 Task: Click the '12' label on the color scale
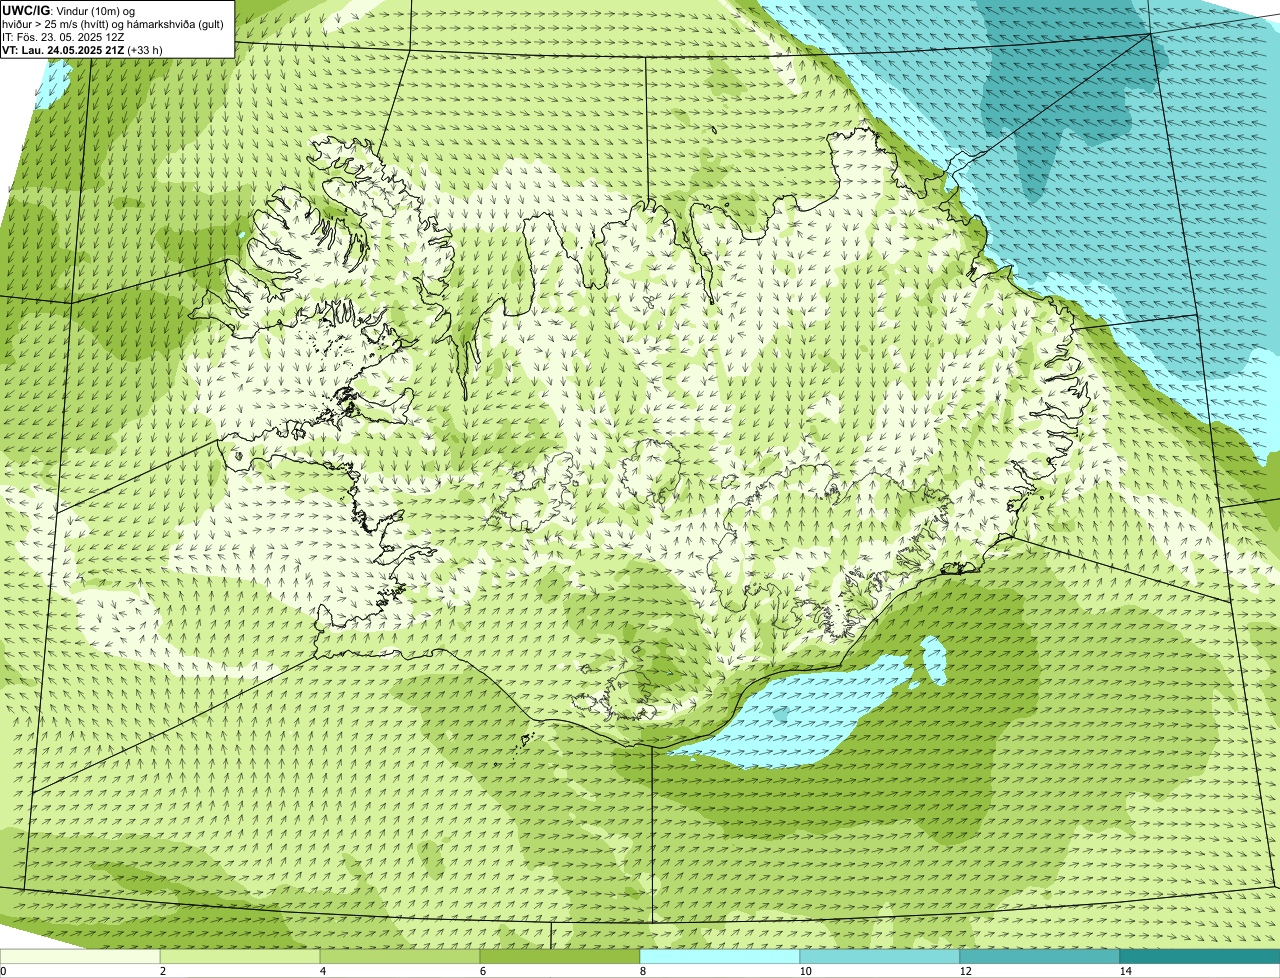coord(965,971)
